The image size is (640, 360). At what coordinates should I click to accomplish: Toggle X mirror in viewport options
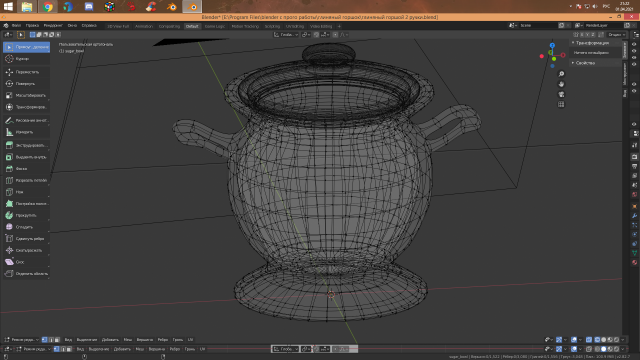pos(582,35)
